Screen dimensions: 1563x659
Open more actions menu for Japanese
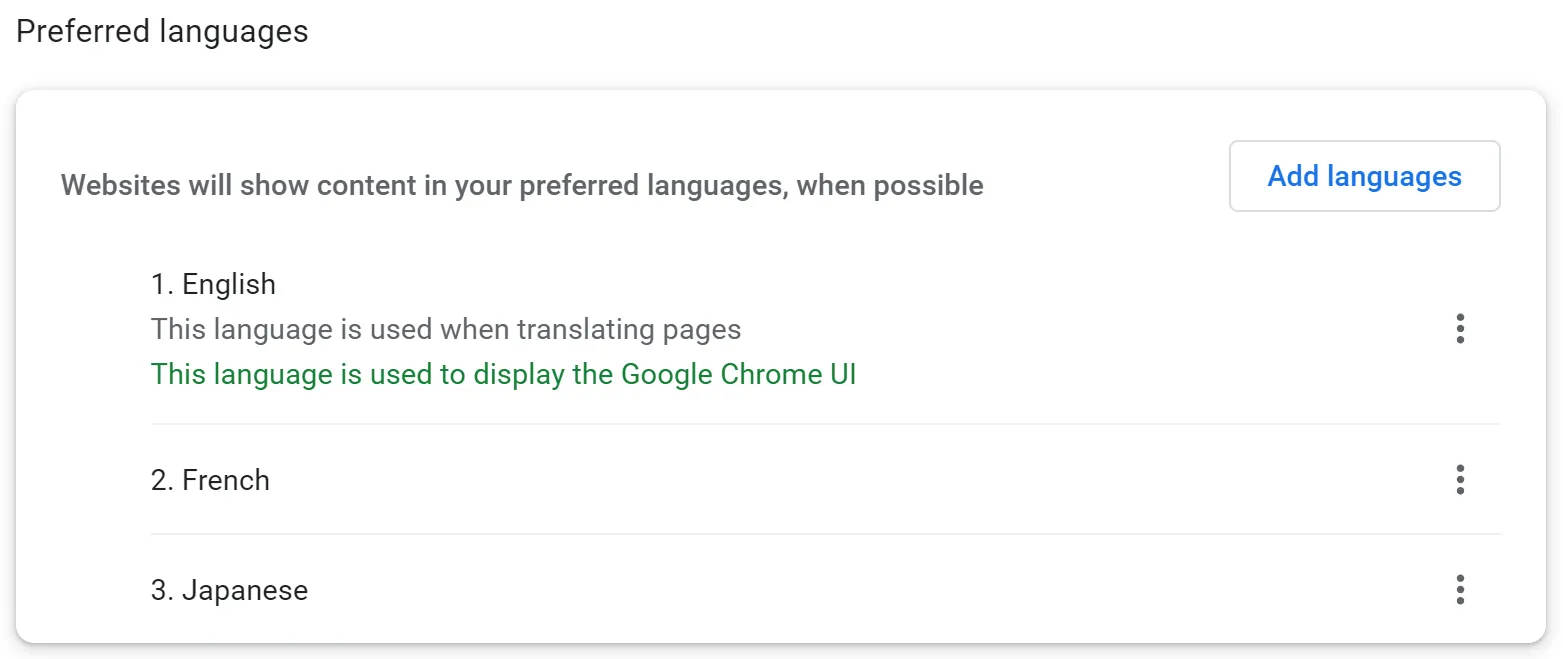[x=1460, y=590]
